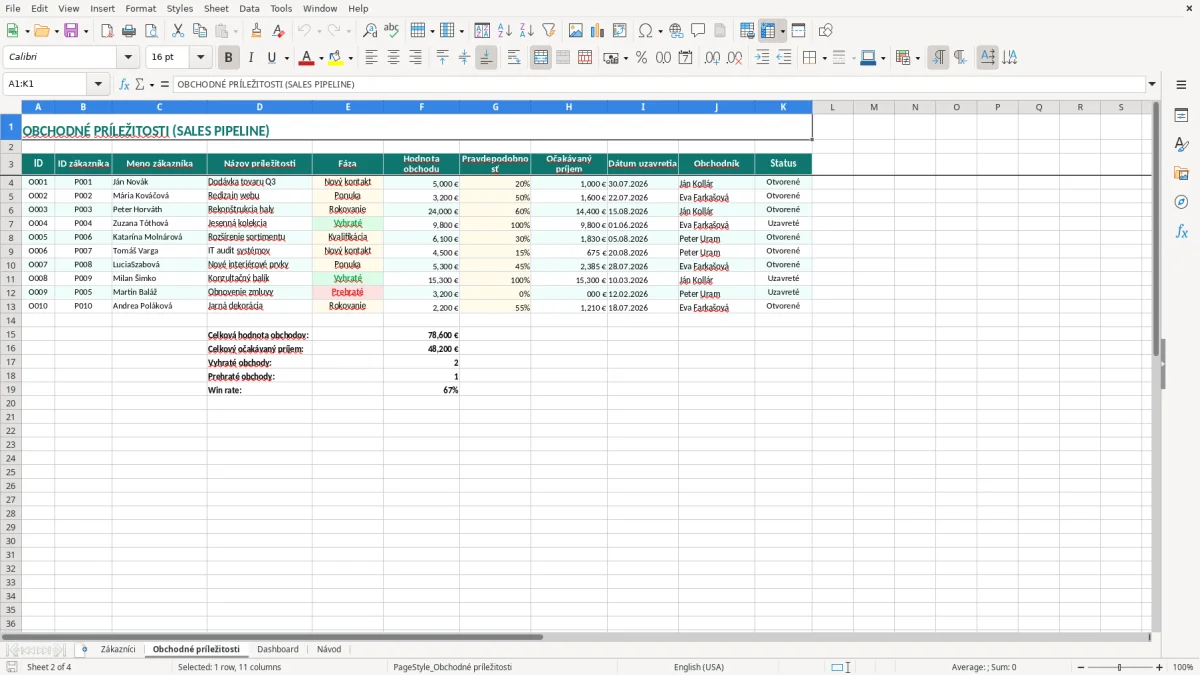Screen dimensions: 1200x675
Task: Center the cell contents horizontally
Action: click(x=393, y=58)
